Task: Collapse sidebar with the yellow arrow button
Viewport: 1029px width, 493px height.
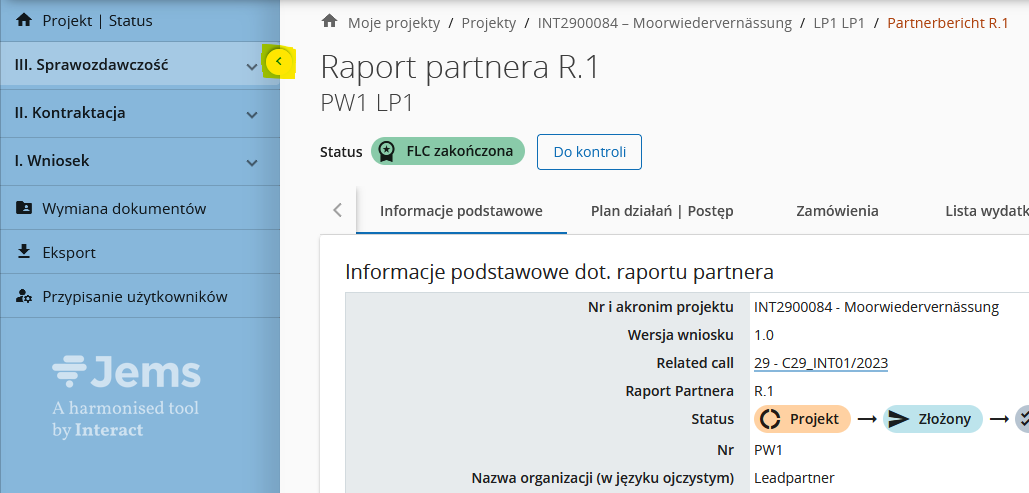Action: [x=279, y=63]
